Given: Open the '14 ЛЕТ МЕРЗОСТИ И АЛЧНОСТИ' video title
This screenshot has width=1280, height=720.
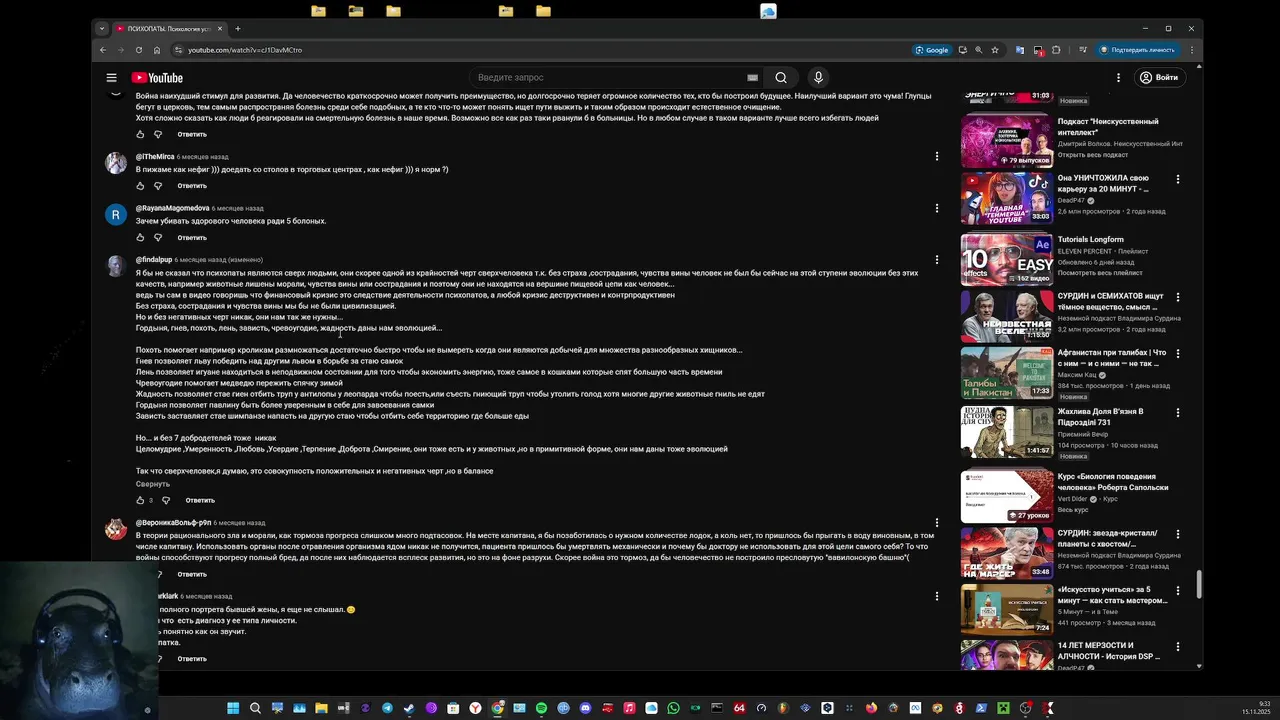Looking at the screenshot, I should (x=1109, y=651).
